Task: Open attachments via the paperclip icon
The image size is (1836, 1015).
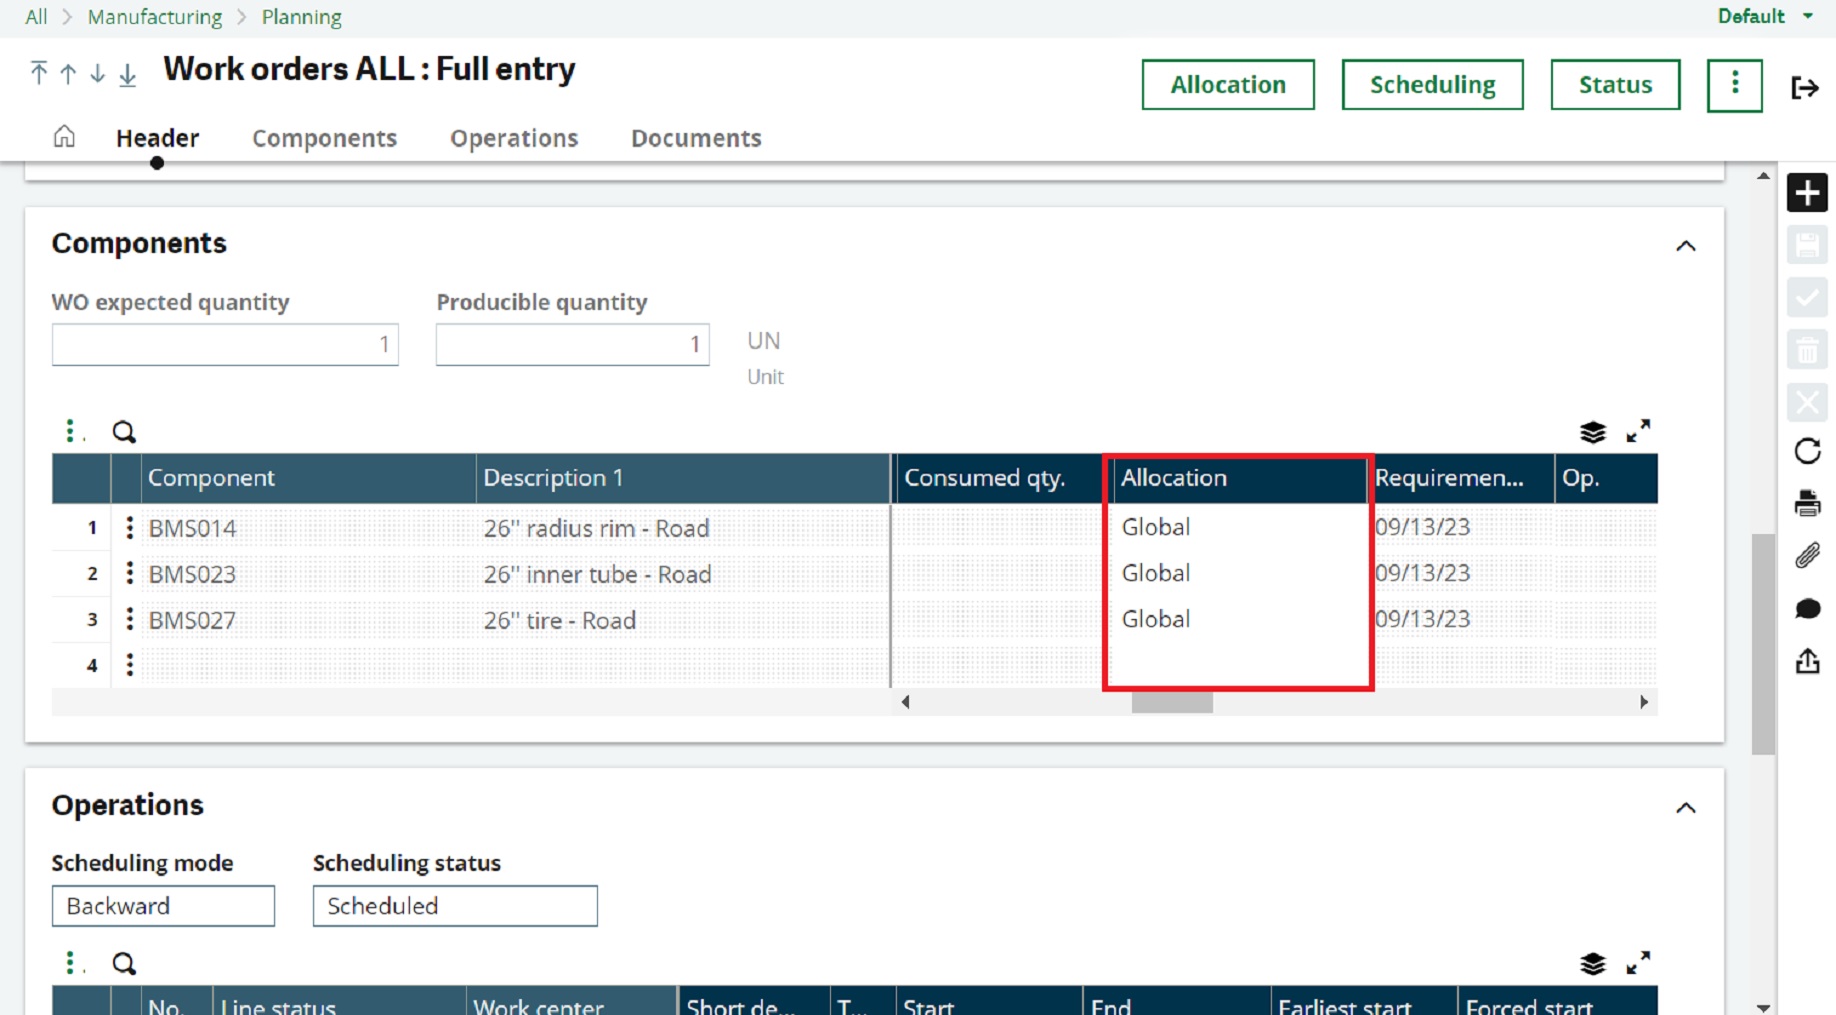Action: [x=1808, y=556]
